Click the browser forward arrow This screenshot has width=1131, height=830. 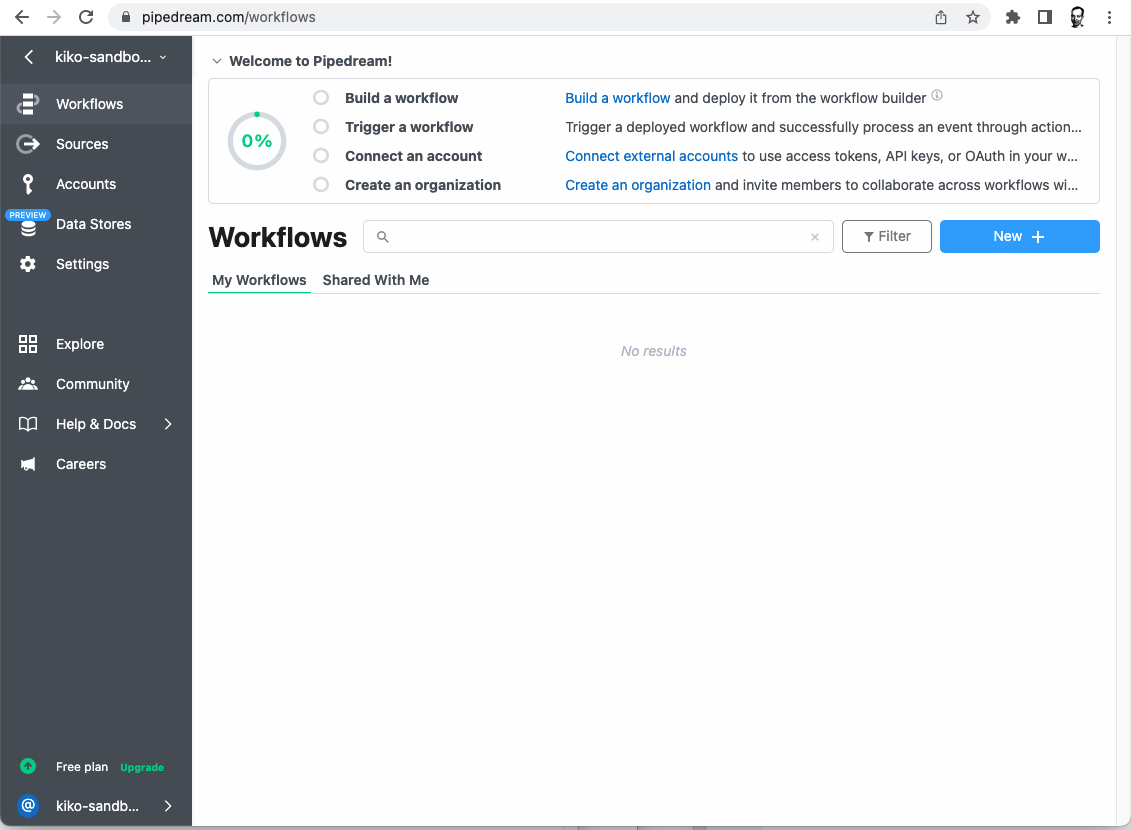click(54, 17)
